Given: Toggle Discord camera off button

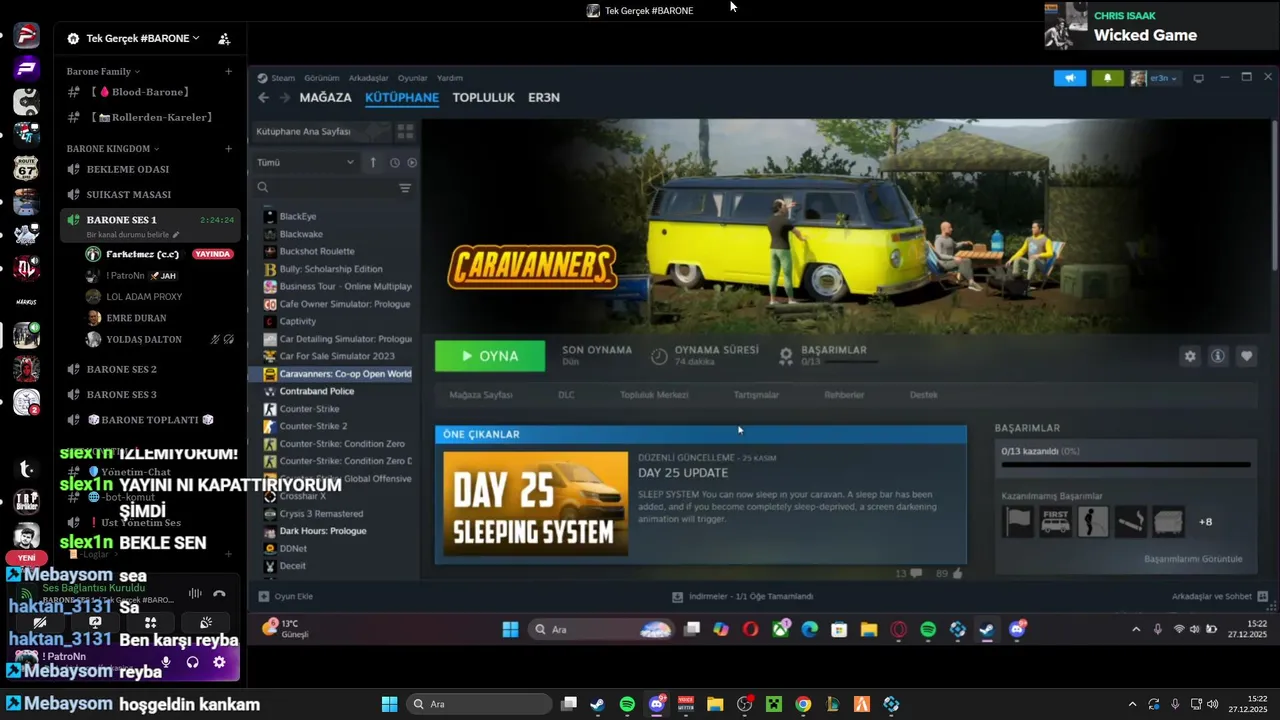Looking at the screenshot, I should click(x=40, y=622).
